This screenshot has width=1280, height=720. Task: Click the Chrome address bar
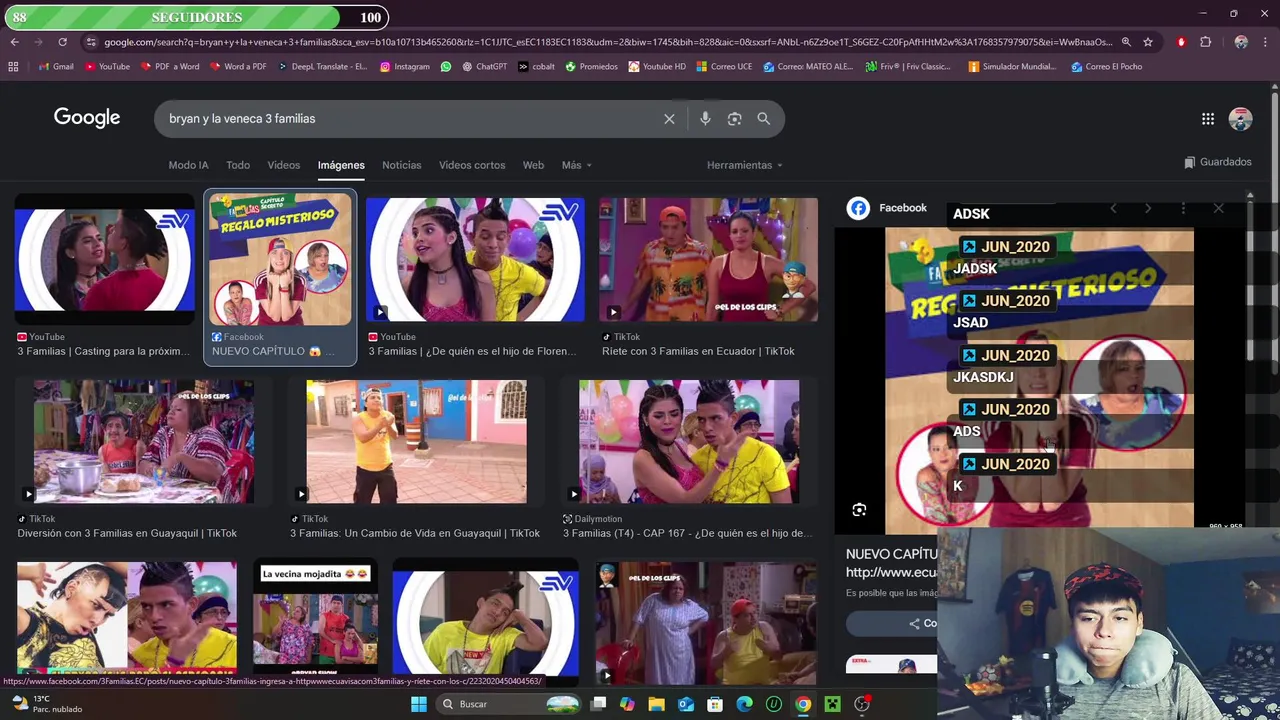point(607,42)
